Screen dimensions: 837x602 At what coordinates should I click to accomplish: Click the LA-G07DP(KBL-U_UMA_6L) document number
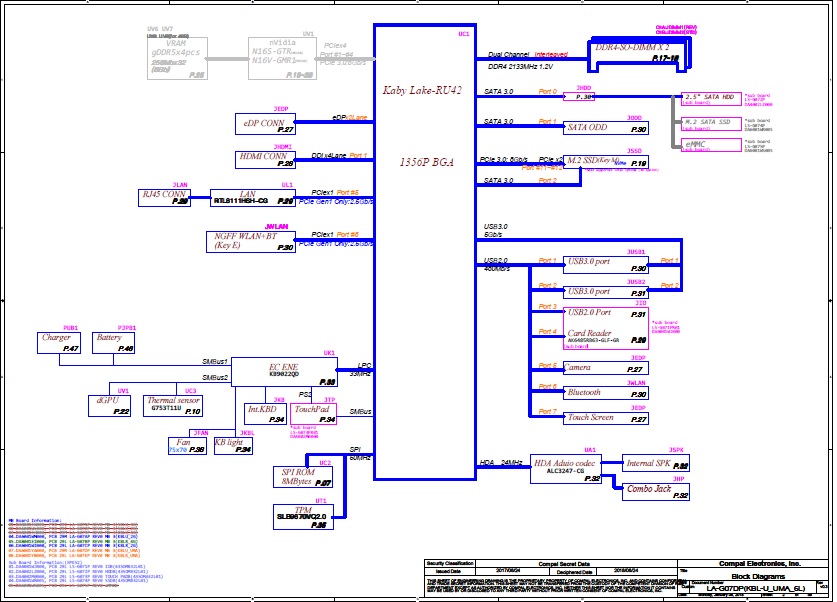755,589
